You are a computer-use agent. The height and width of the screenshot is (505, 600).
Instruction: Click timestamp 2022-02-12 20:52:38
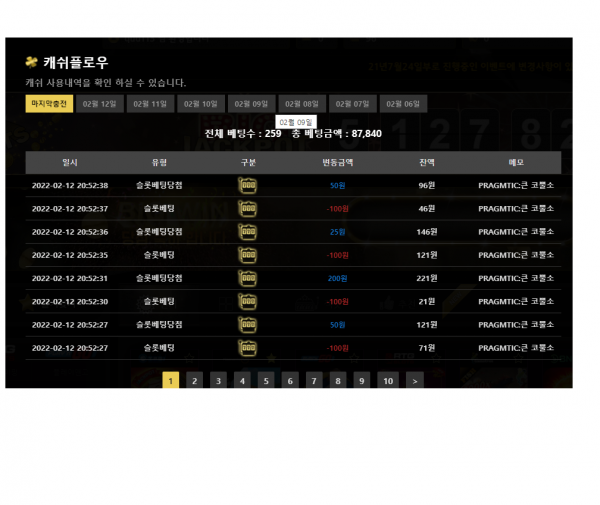coord(70,186)
